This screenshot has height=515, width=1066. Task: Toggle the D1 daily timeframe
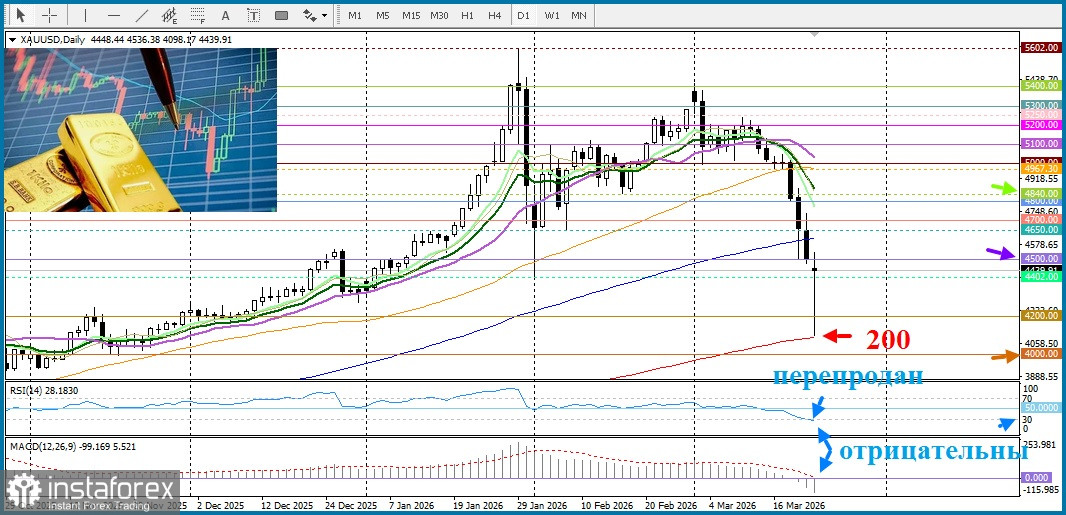(x=523, y=15)
